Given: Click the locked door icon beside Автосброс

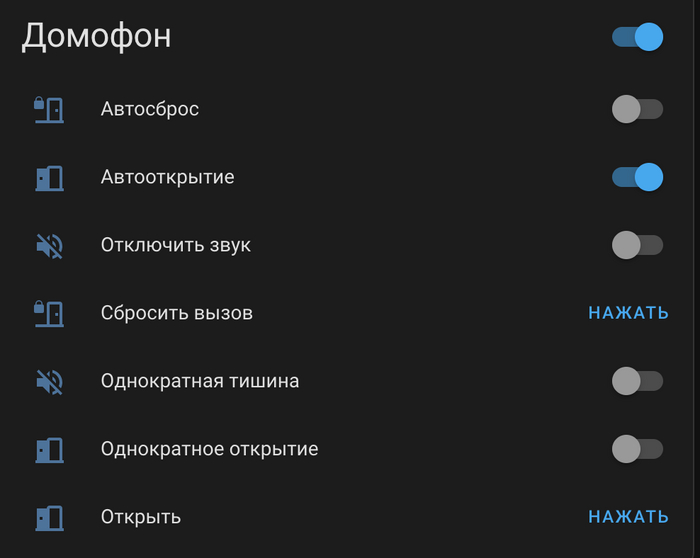Looking at the screenshot, I should (x=49, y=109).
